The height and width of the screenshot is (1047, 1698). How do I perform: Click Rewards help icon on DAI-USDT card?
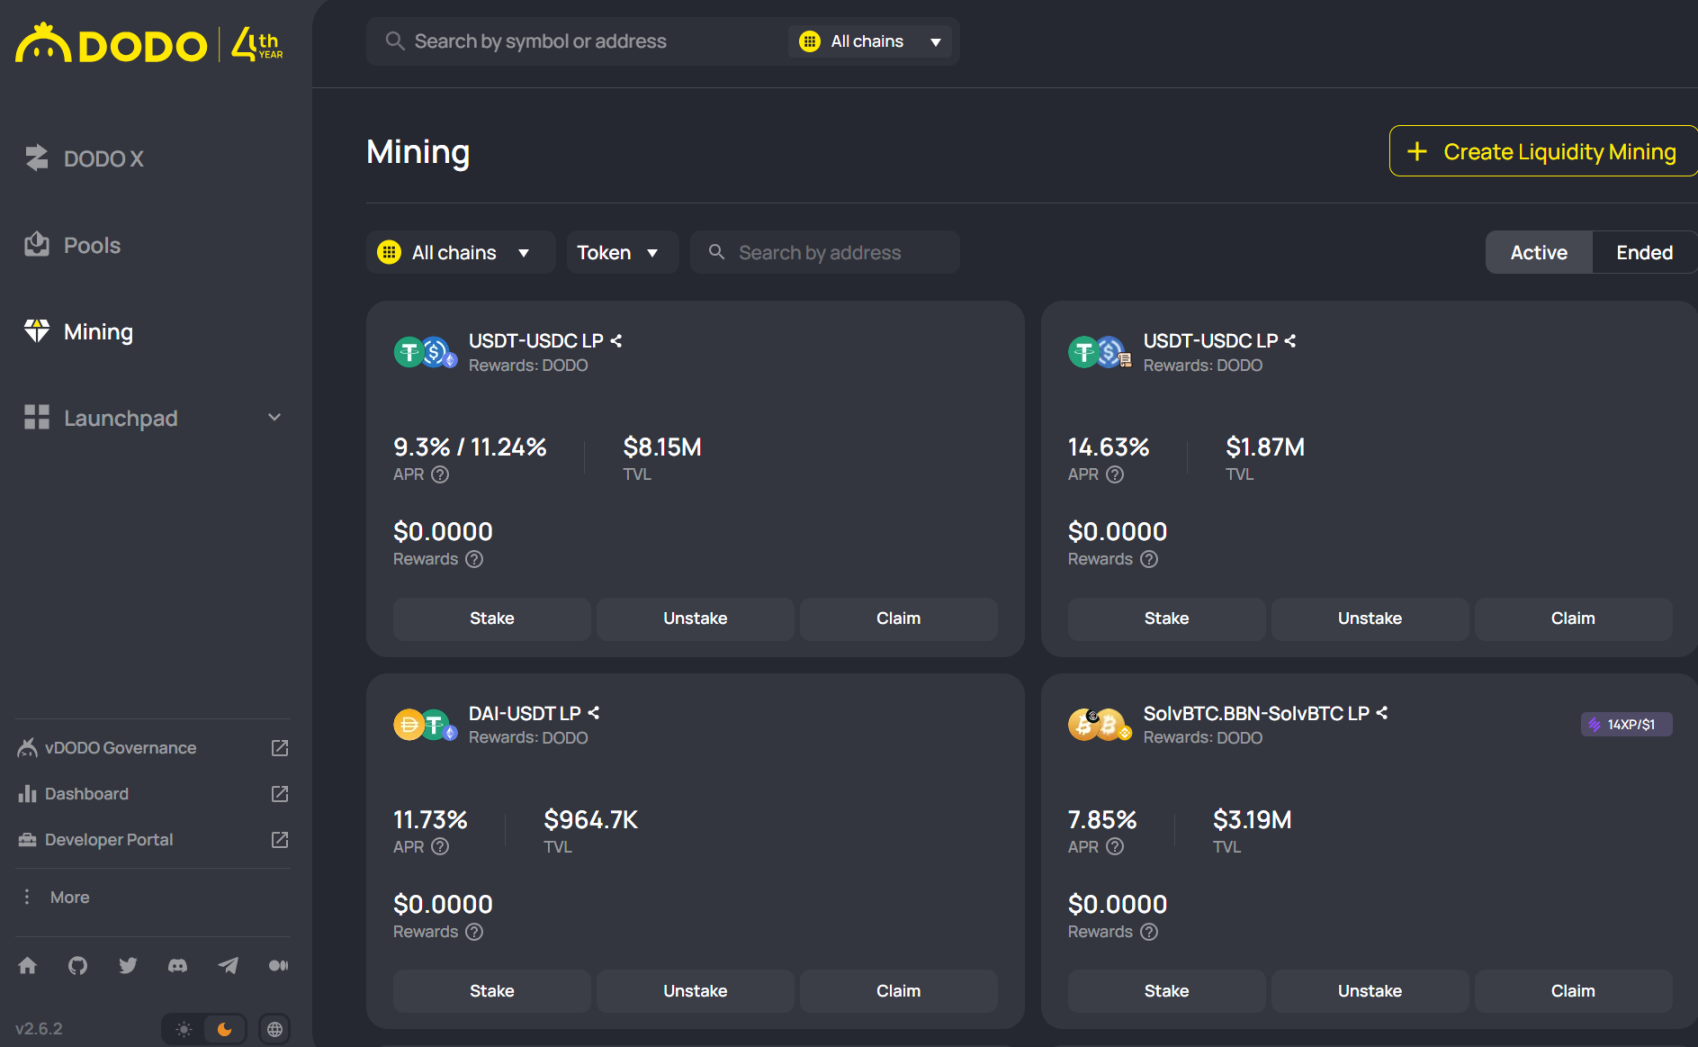(x=475, y=932)
